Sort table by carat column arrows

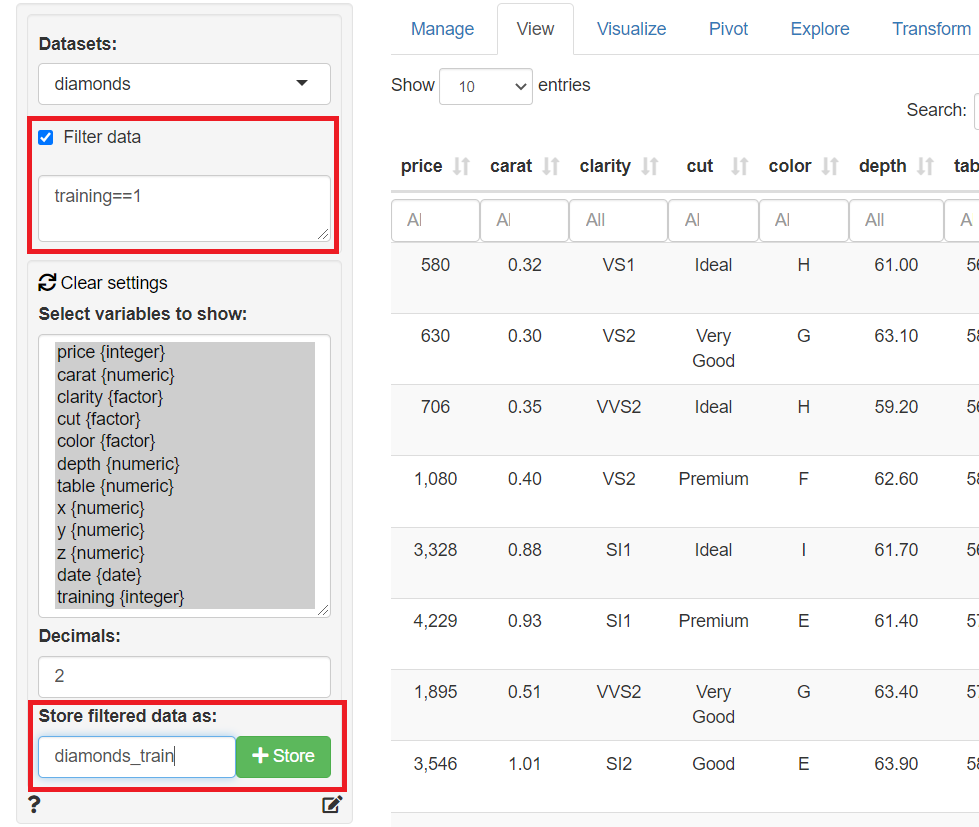pyautogui.click(x=550, y=167)
